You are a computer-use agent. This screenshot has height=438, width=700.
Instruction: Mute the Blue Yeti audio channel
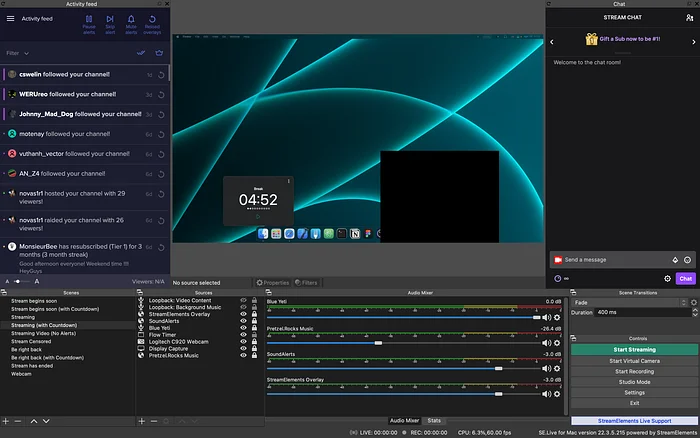tap(547, 316)
